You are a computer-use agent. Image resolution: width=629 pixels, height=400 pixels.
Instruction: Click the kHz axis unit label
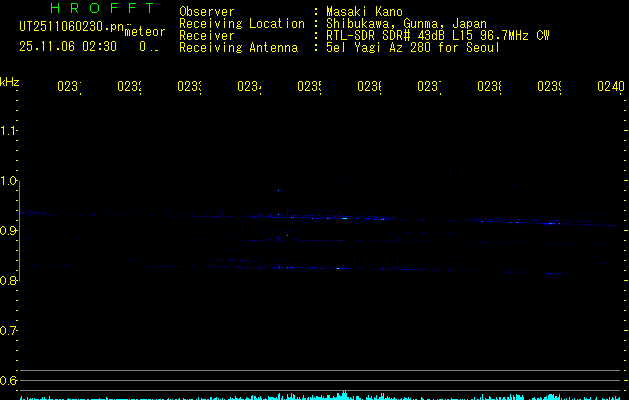click(x=10, y=82)
